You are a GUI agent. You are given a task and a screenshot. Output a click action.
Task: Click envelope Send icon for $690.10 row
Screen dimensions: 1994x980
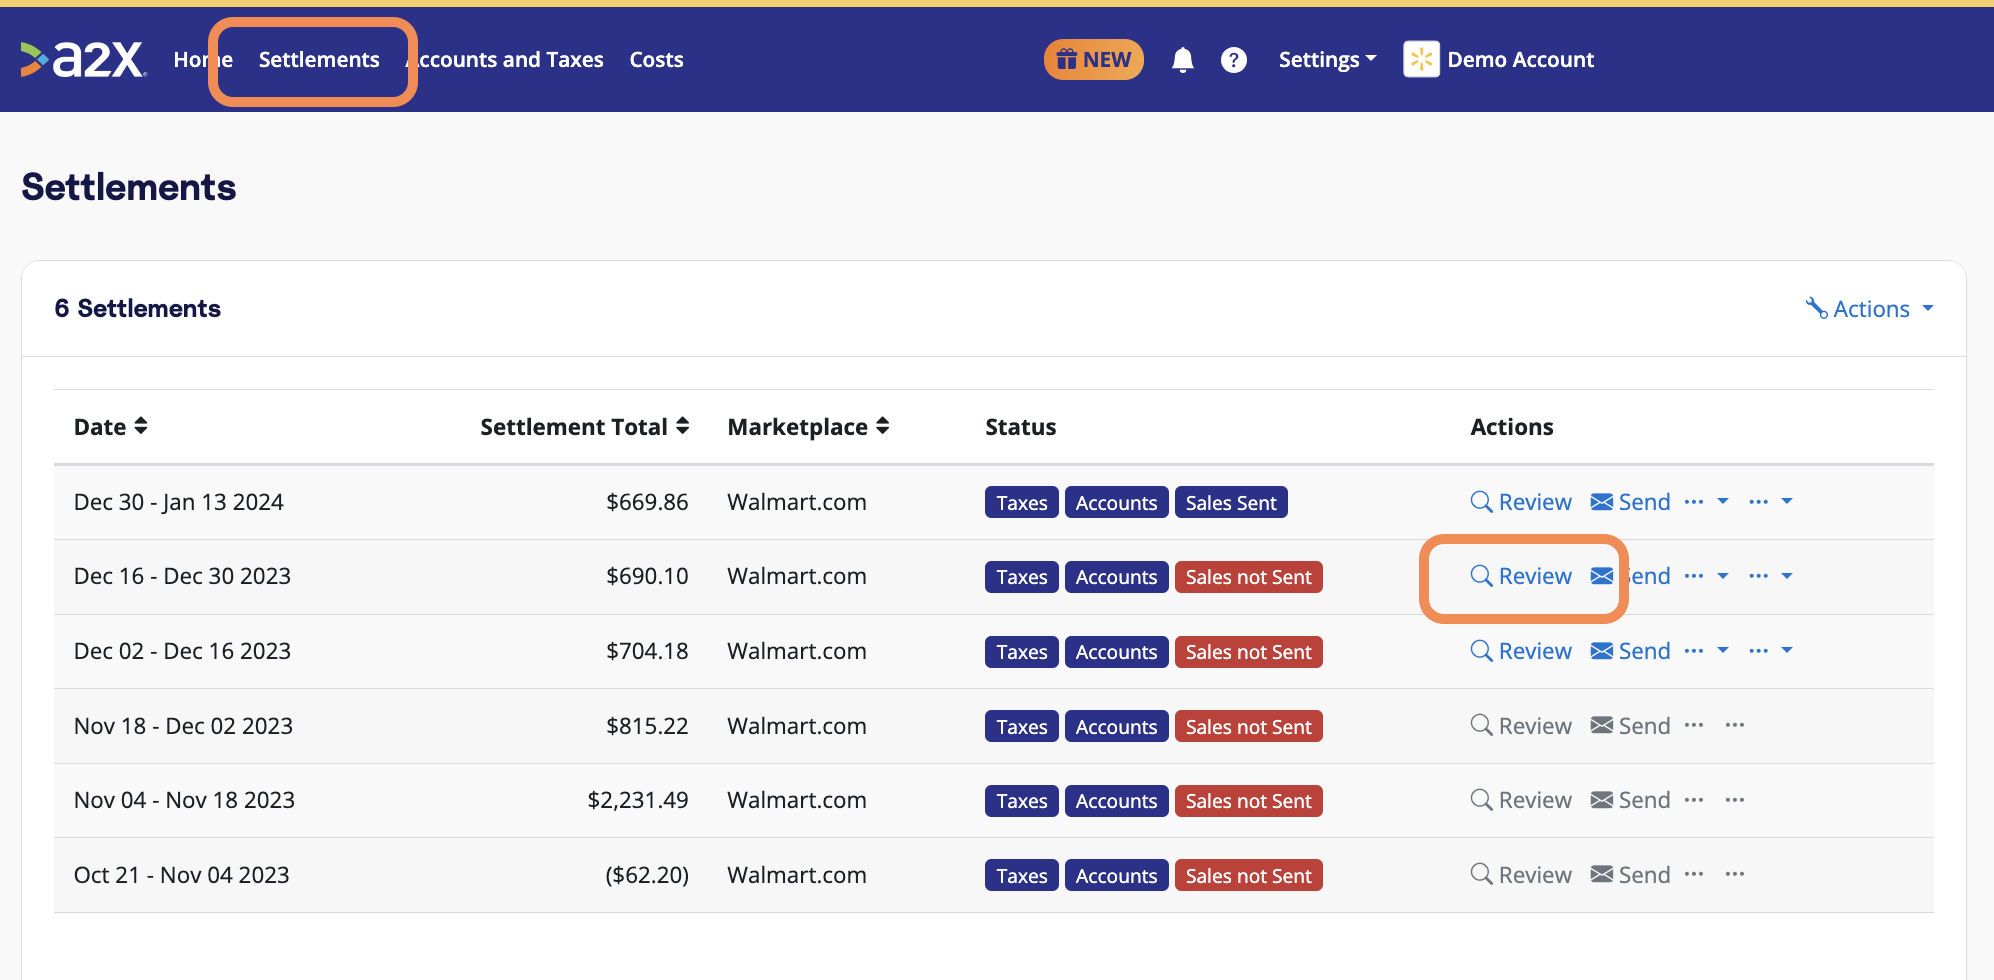tap(1602, 576)
